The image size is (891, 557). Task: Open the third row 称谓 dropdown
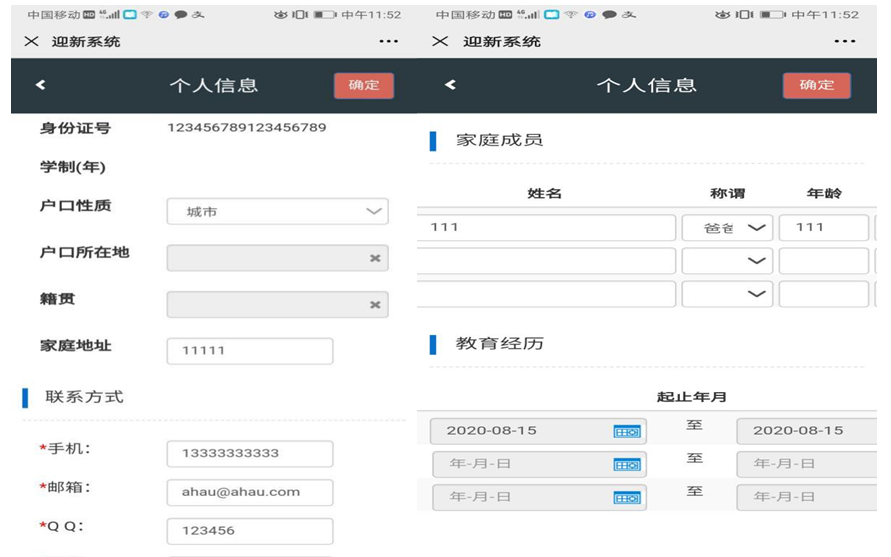click(x=727, y=294)
